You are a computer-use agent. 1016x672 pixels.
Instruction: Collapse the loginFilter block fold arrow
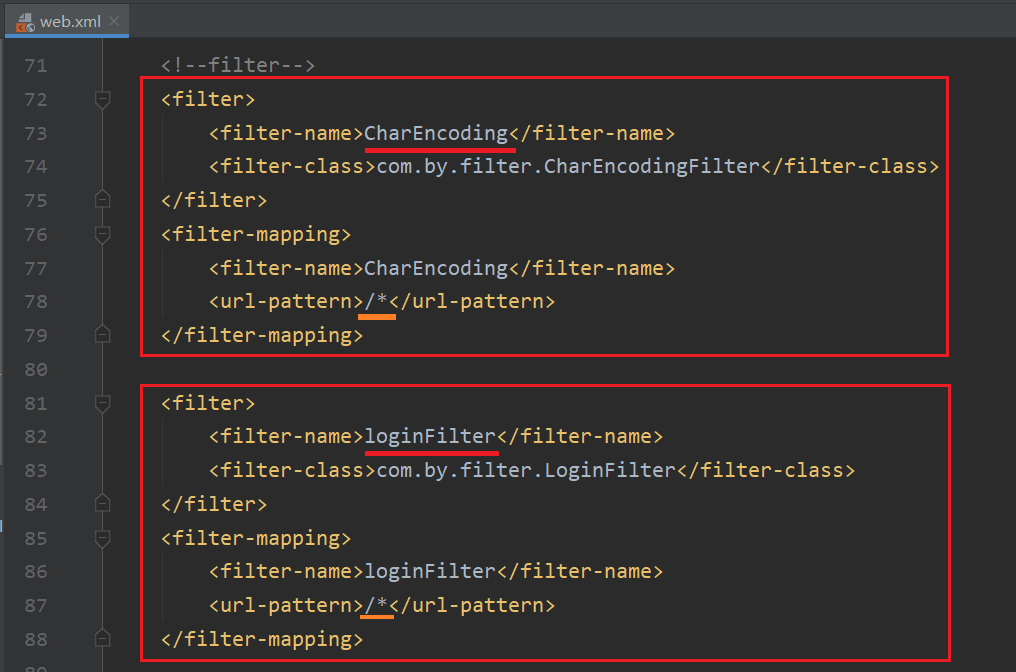pyautogui.click(x=102, y=402)
